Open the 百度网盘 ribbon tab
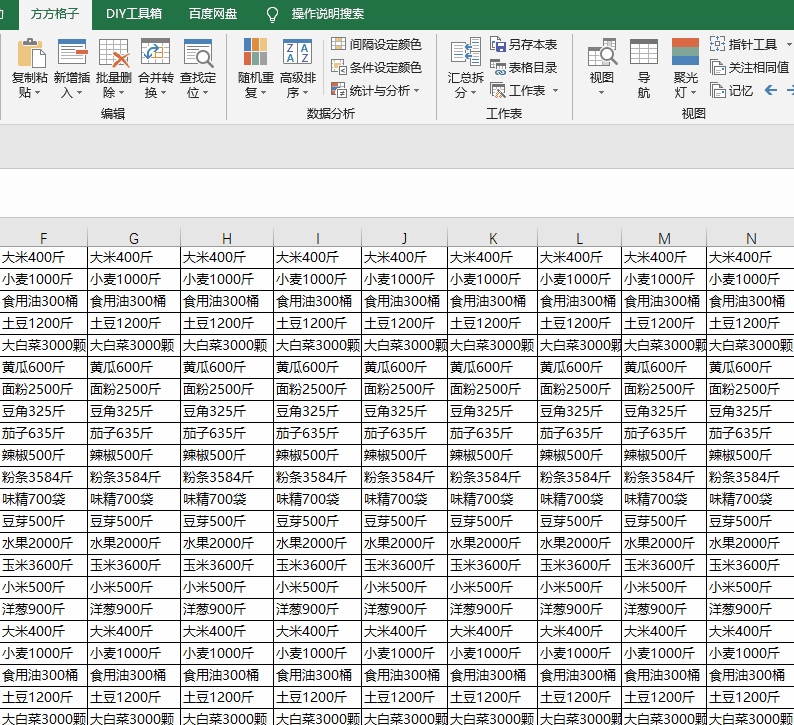 coord(213,14)
